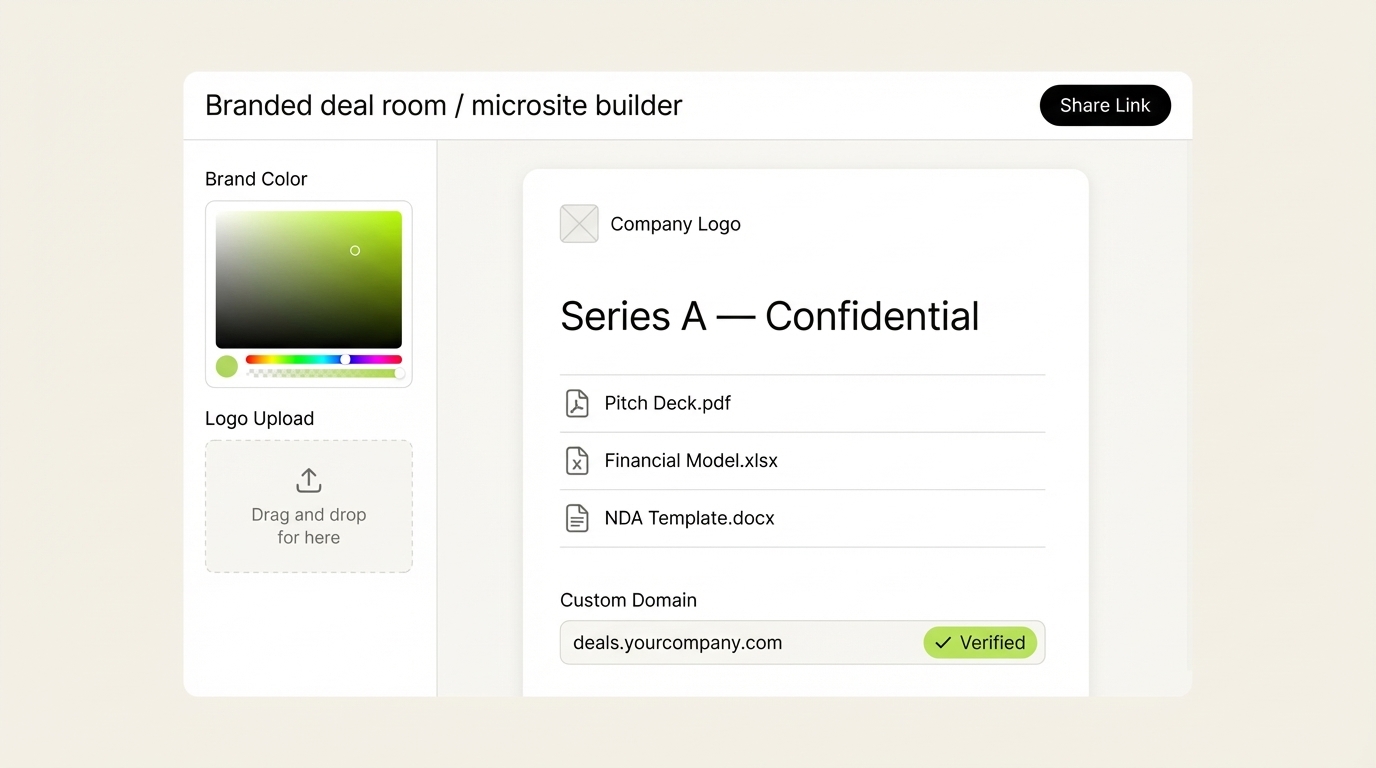Select the NDA Template.docx list row
Viewport: 1376px width, 768px height.
689,518
